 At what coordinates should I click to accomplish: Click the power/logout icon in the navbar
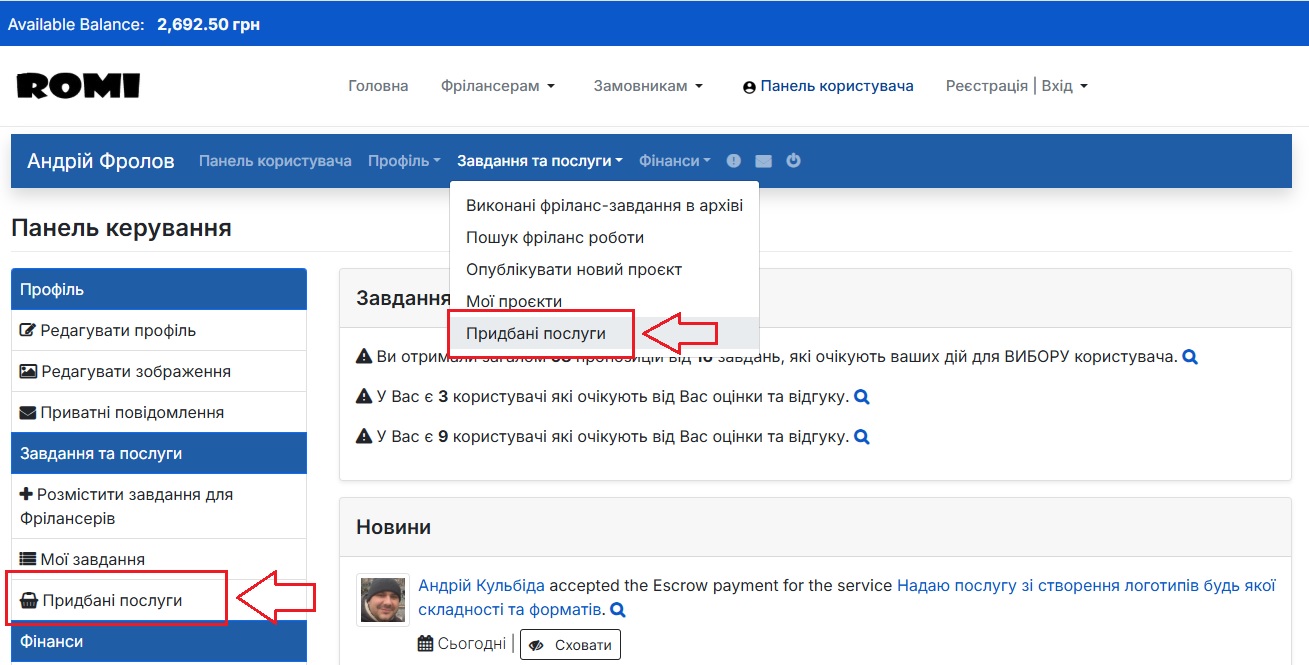(x=792, y=160)
